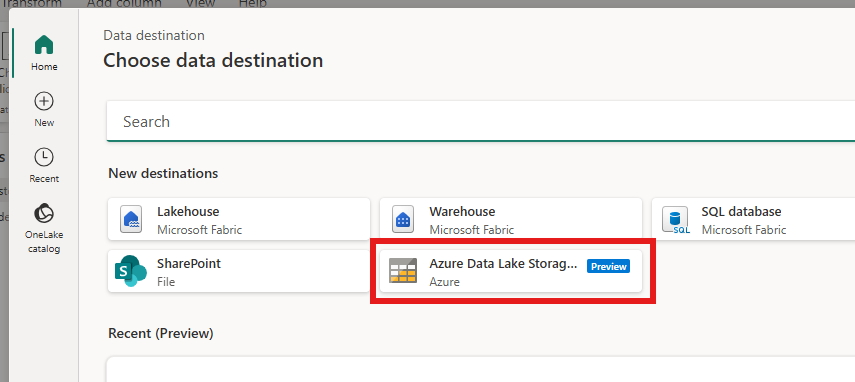Click the SQL database icon
The height and width of the screenshot is (382, 855).
pyautogui.click(x=676, y=220)
